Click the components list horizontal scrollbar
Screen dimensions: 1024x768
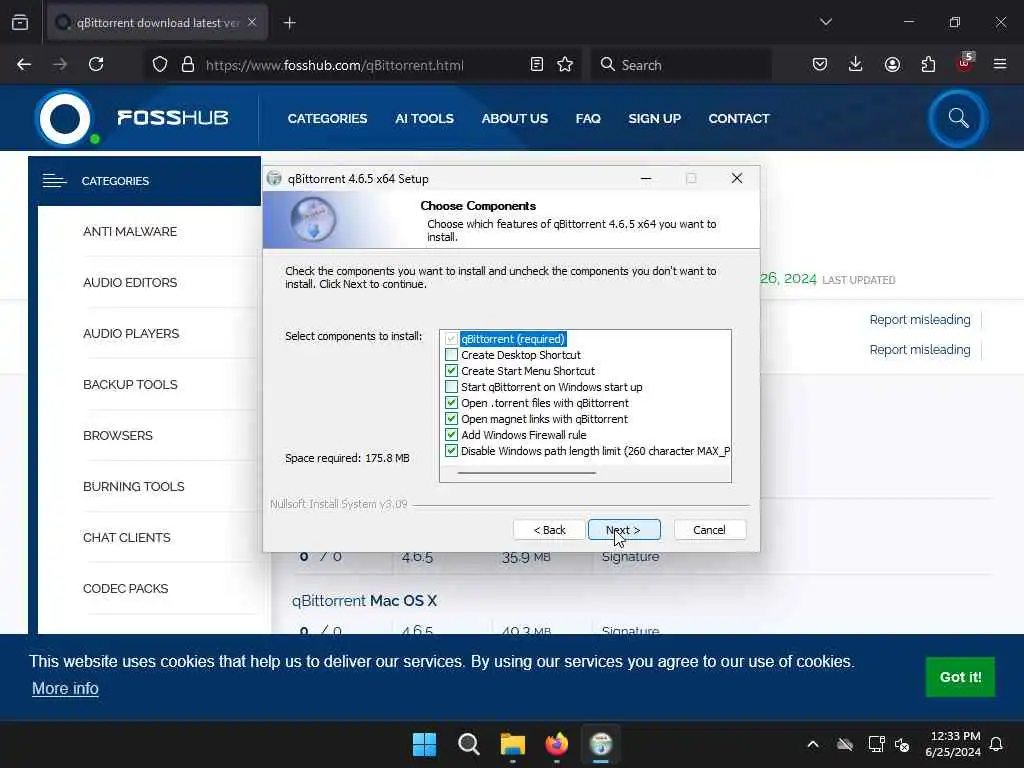(526, 473)
